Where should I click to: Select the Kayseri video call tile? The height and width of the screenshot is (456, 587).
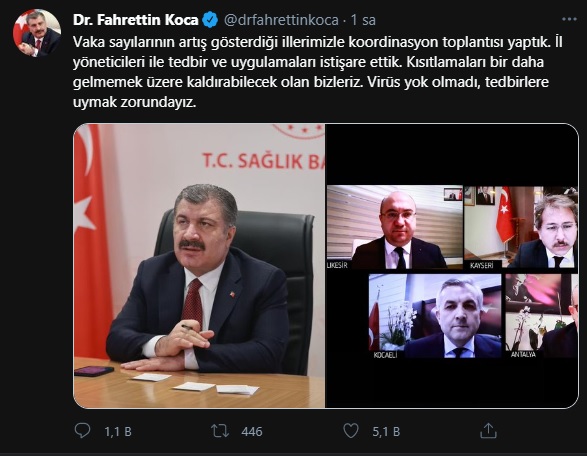[x=521, y=227]
